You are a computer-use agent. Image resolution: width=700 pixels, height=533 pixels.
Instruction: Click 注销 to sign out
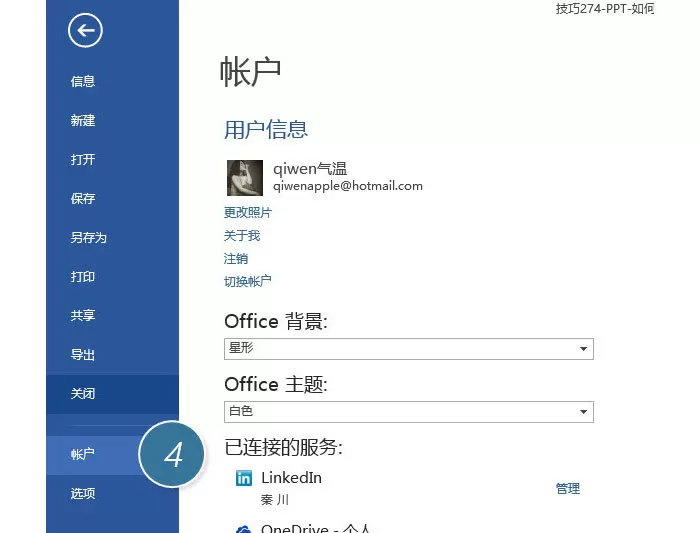[236, 259]
